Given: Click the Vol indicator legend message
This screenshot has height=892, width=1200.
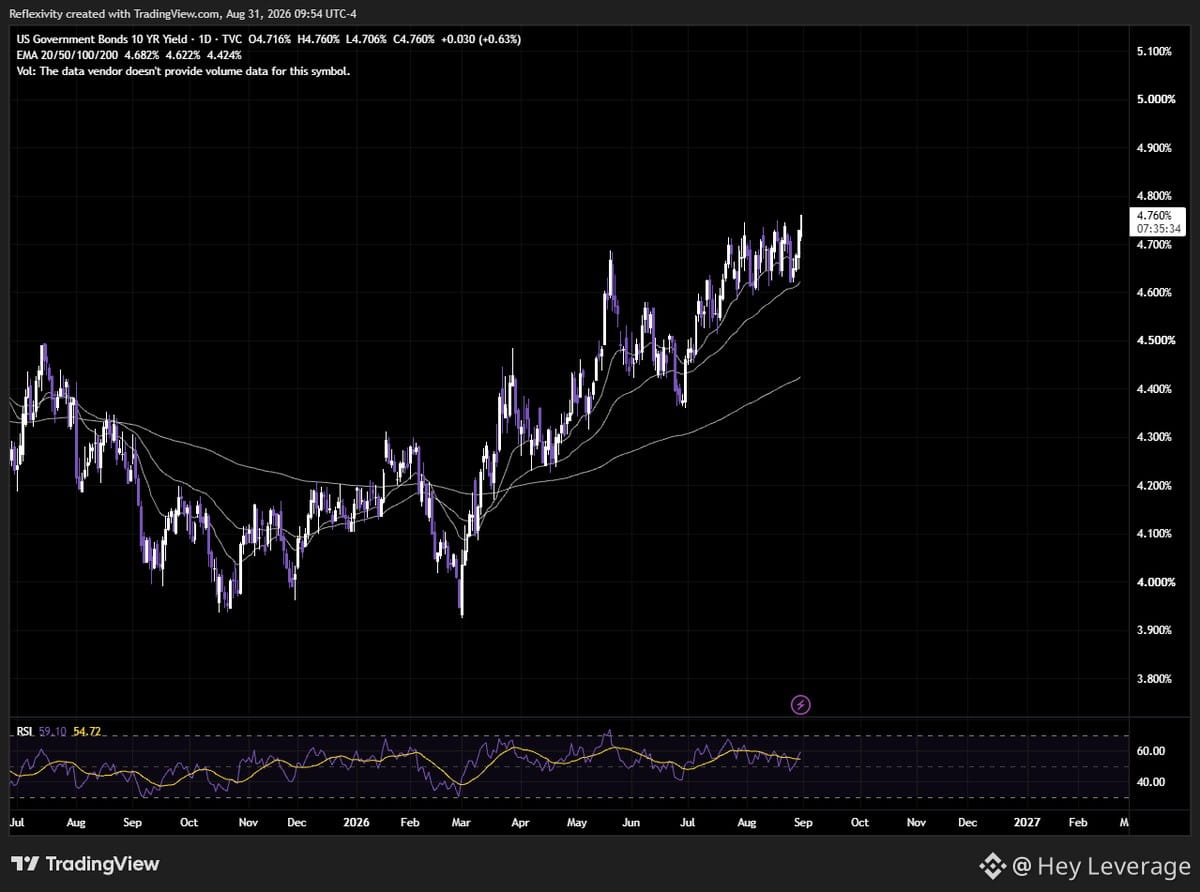Looking at the screenshot, I should click(183, 72).
